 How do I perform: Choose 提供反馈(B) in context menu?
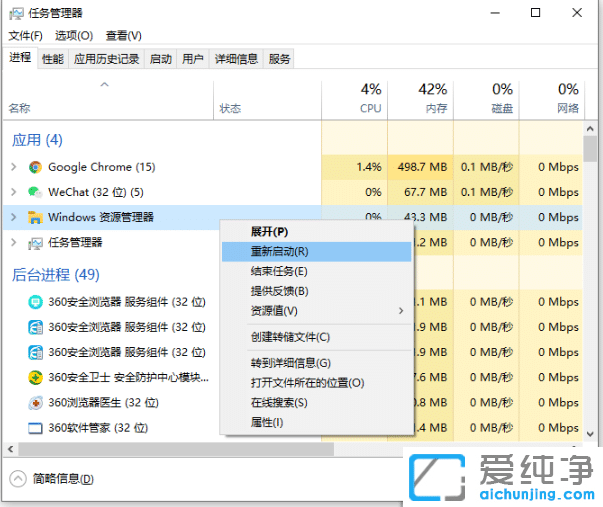coord(316,291)
